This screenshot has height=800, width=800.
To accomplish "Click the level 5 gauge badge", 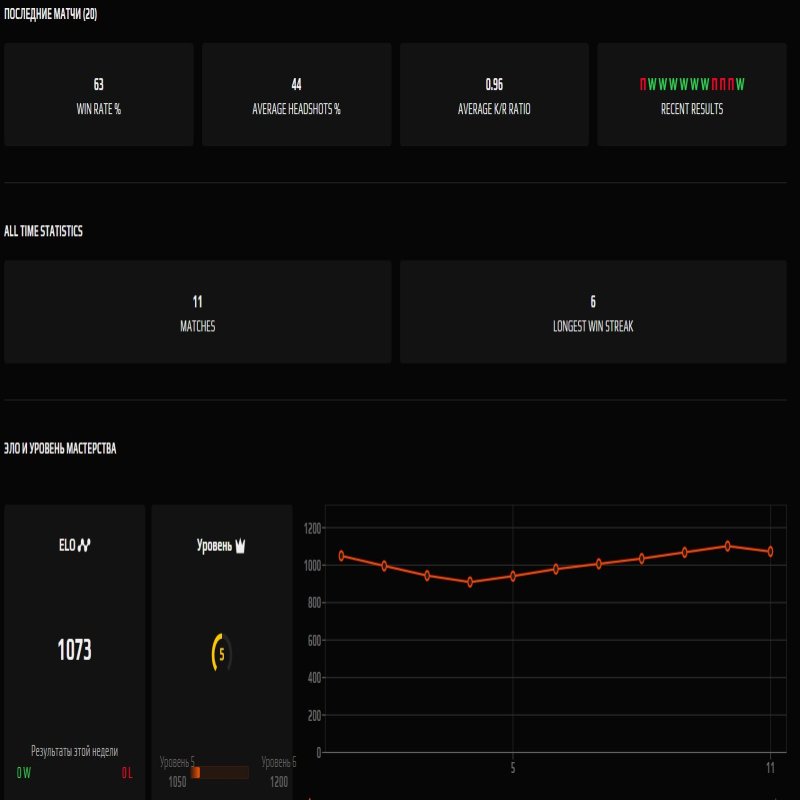I will point(223,652).
